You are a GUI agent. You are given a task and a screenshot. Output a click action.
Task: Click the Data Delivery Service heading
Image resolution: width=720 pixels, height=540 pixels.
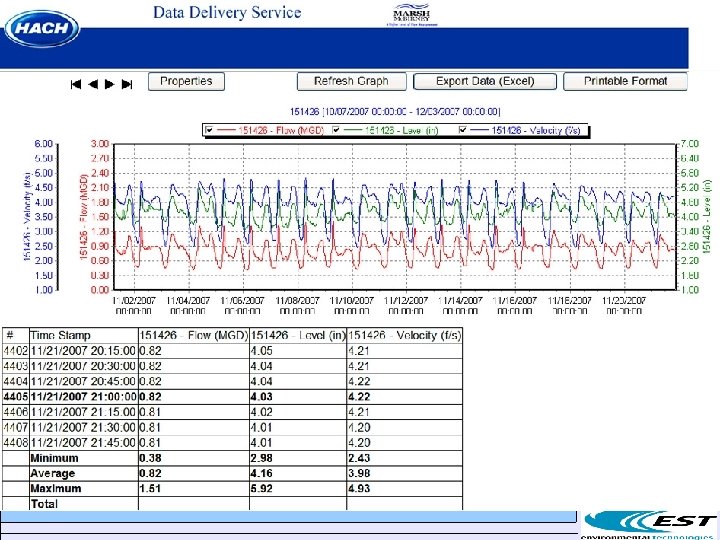click(x=227, y=12)
